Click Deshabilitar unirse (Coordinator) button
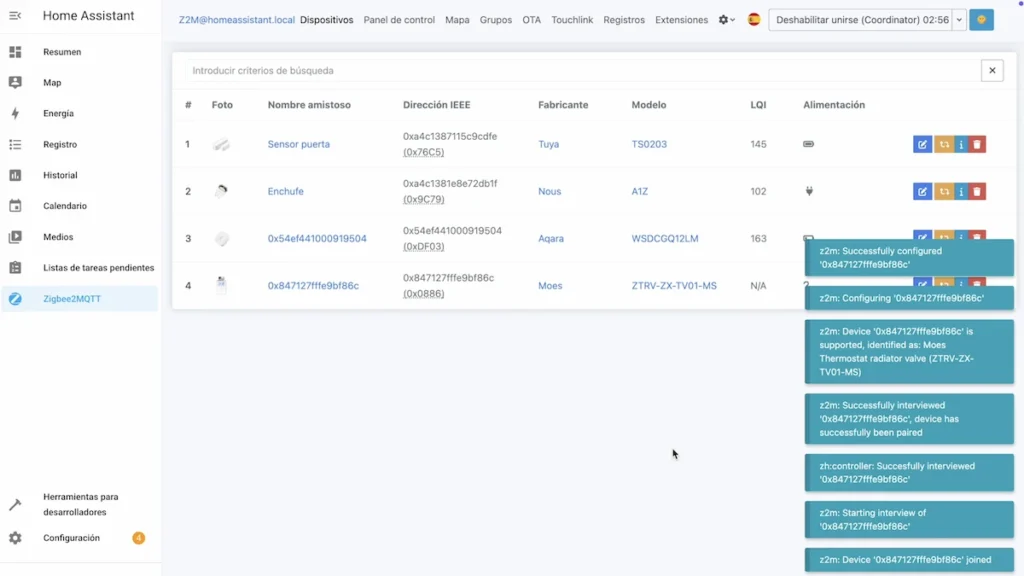 (x=861, y=20)
